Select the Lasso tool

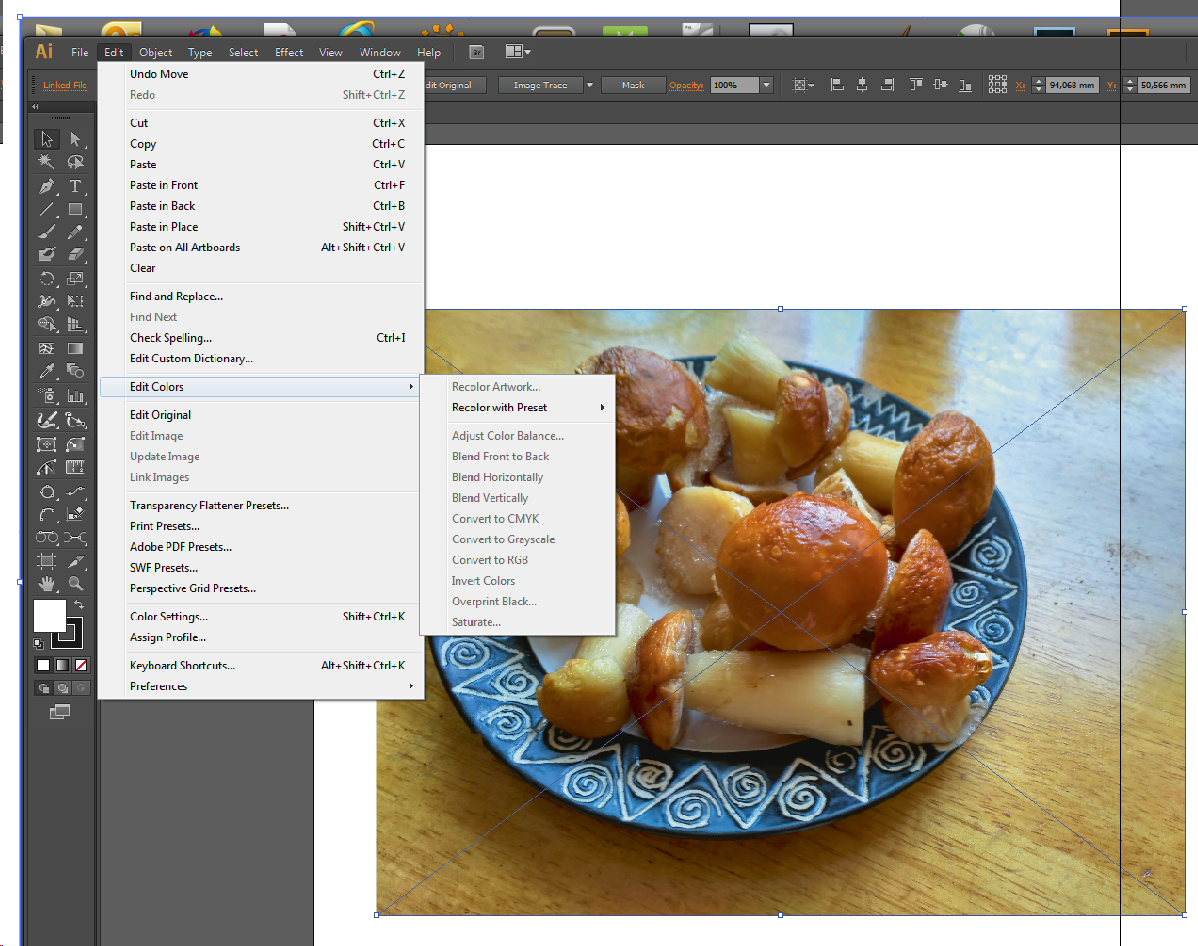point(75,162)
